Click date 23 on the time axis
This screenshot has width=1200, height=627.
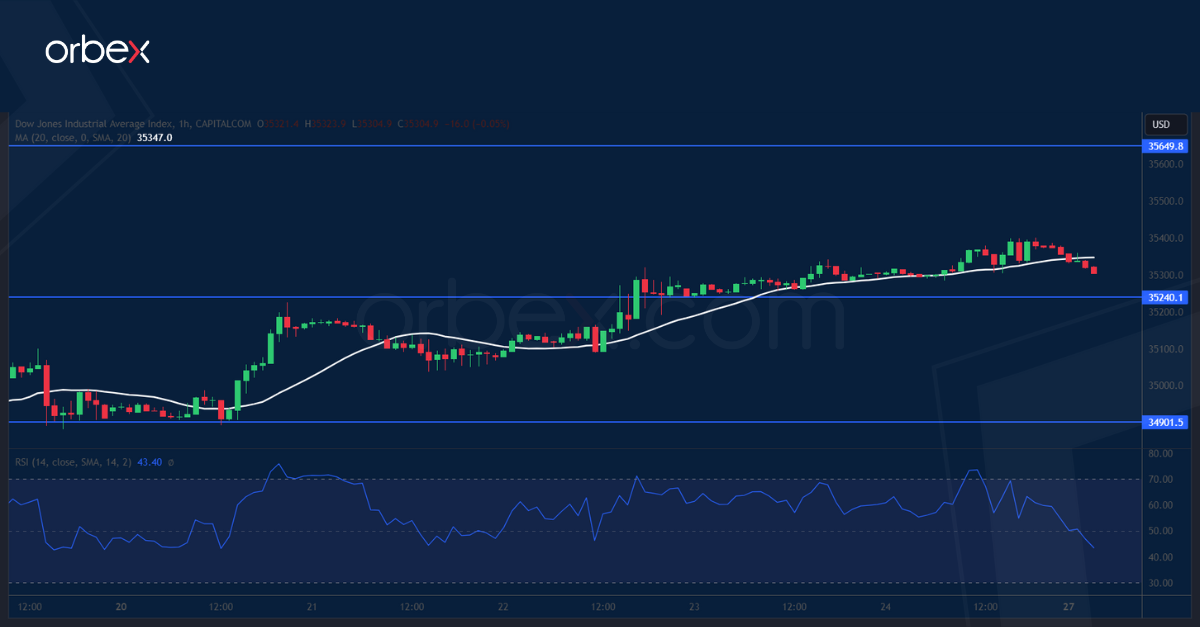(694, 607)
